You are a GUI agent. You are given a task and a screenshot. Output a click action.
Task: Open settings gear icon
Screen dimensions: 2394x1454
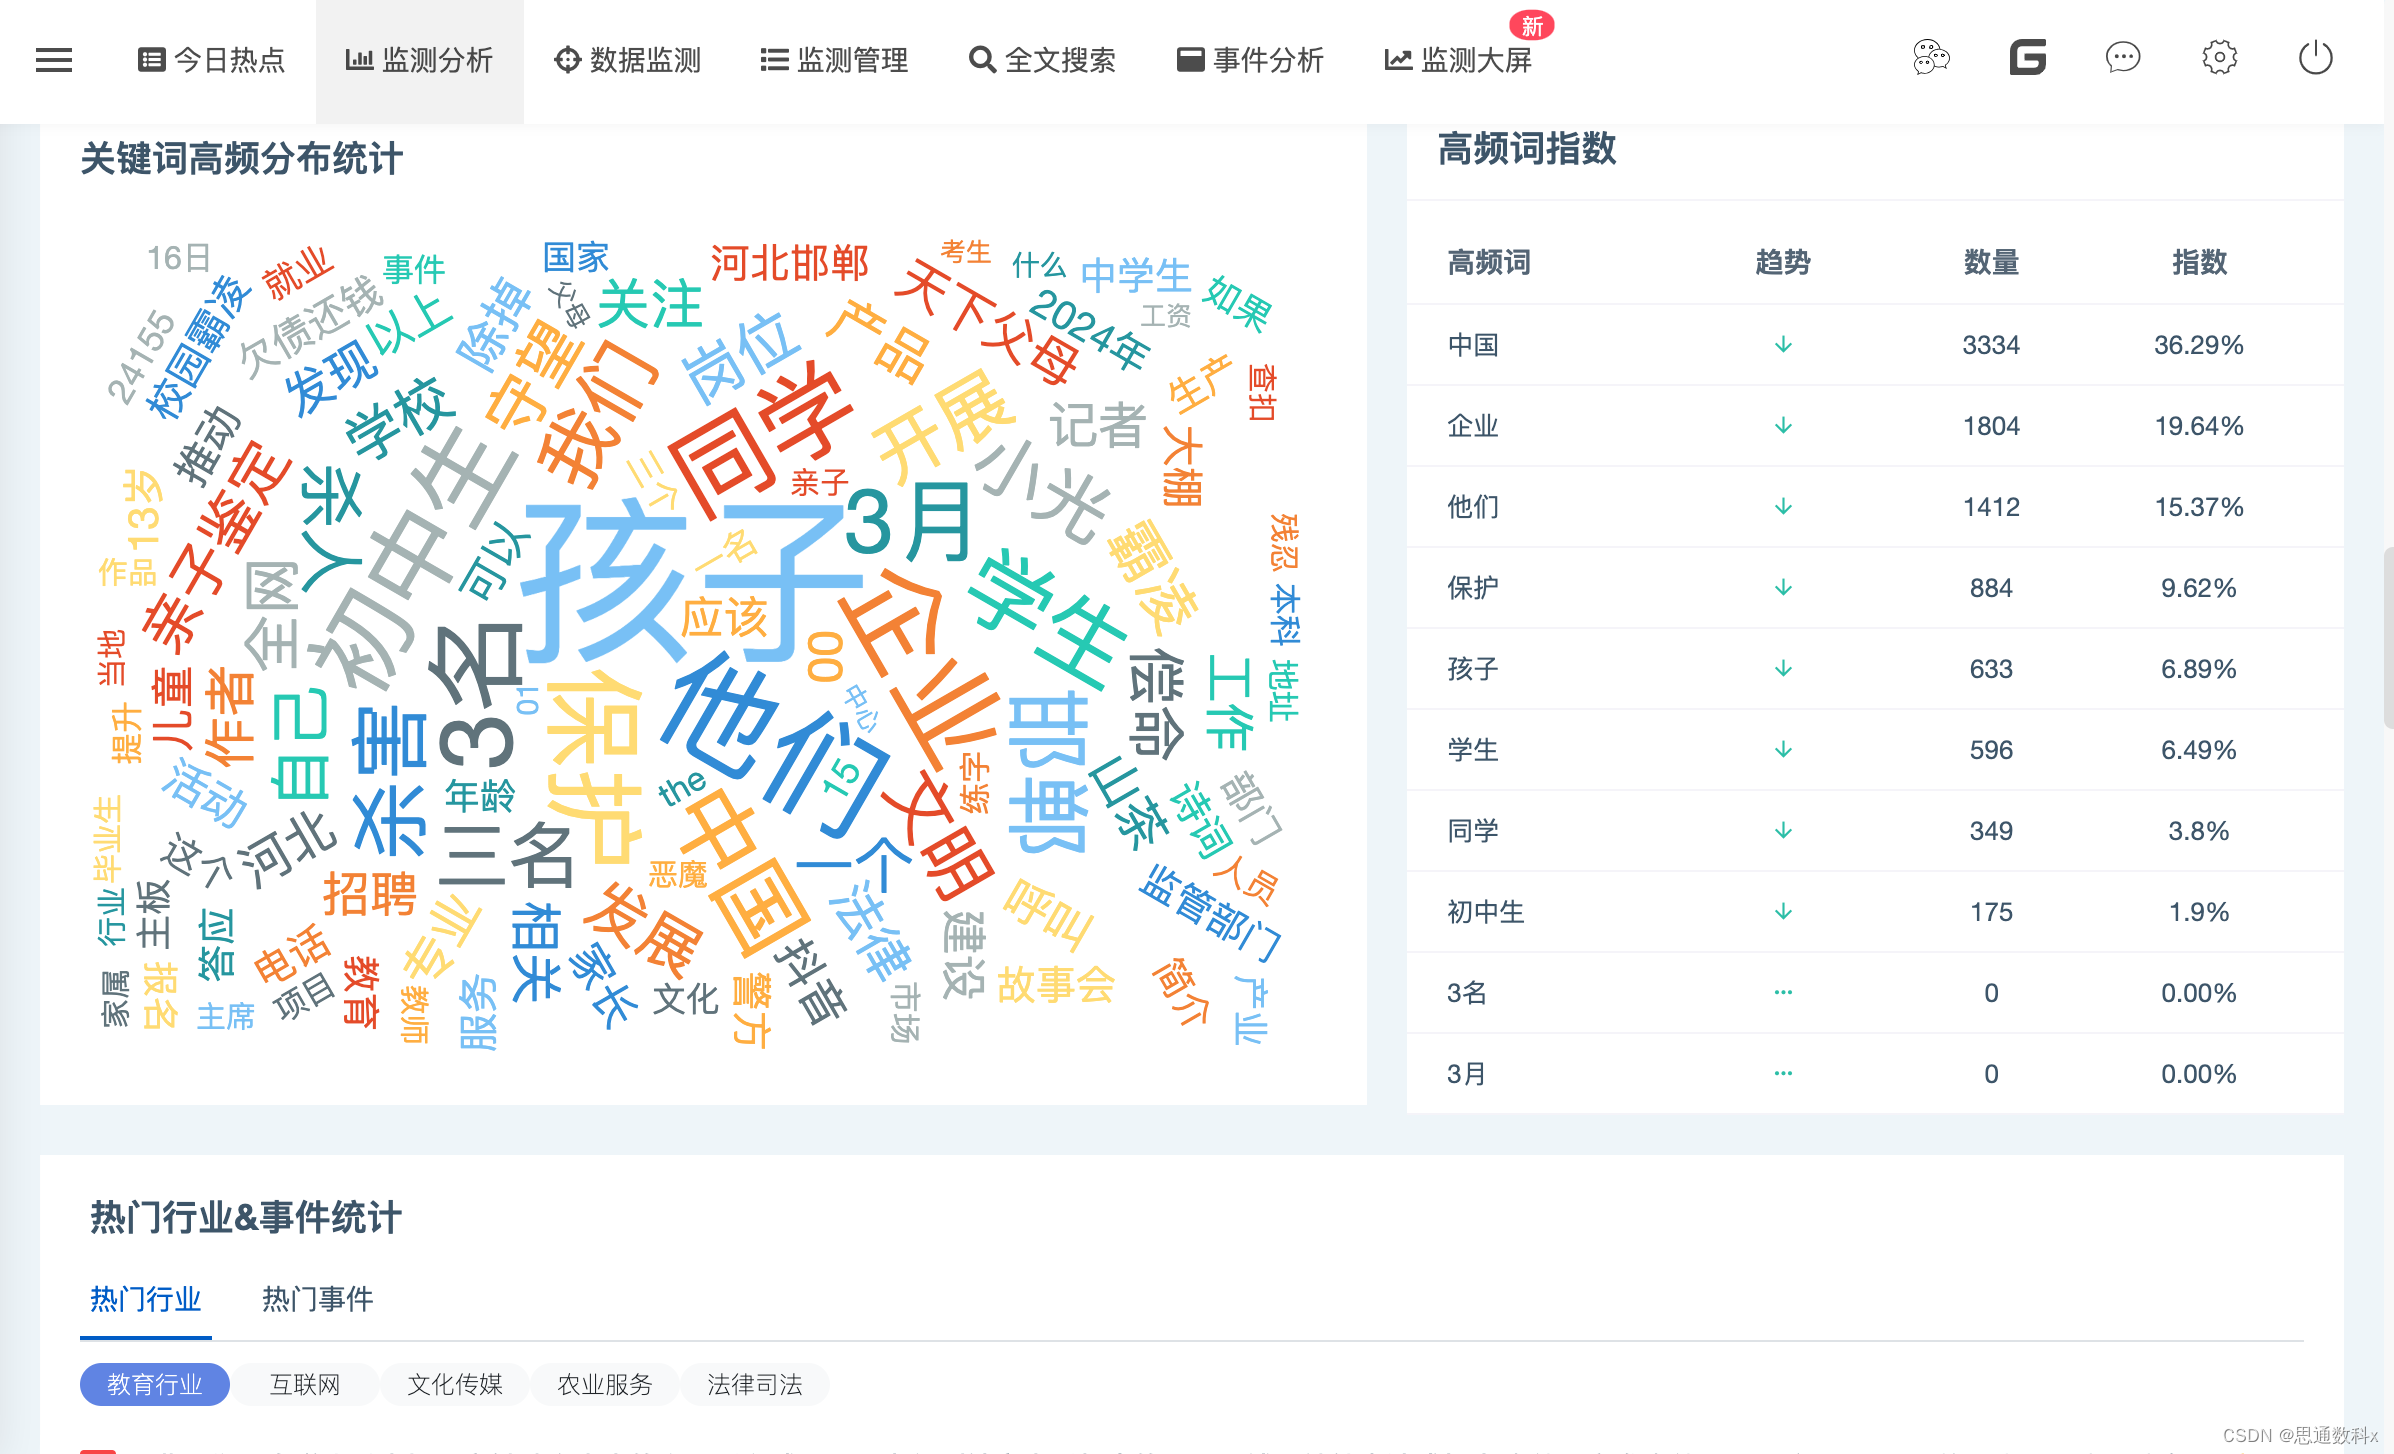2219,58
